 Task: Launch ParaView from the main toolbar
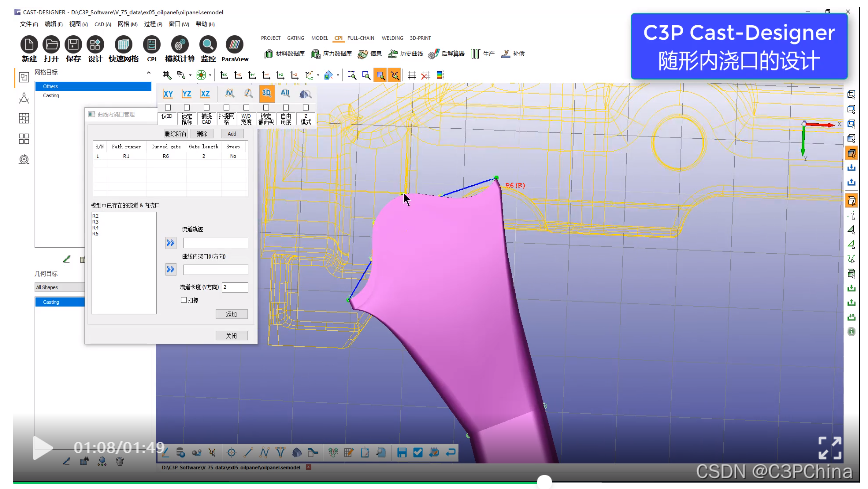click(235, 45)
